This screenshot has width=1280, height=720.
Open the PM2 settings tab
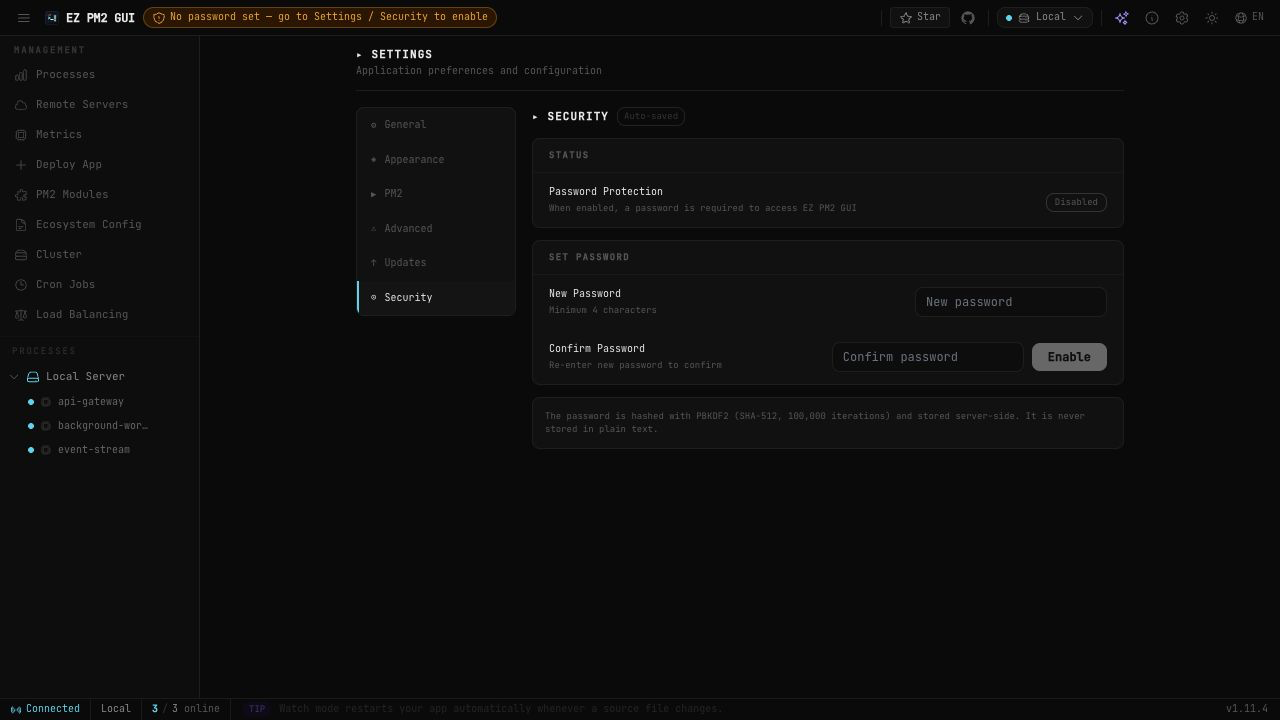tap(436, 194)
